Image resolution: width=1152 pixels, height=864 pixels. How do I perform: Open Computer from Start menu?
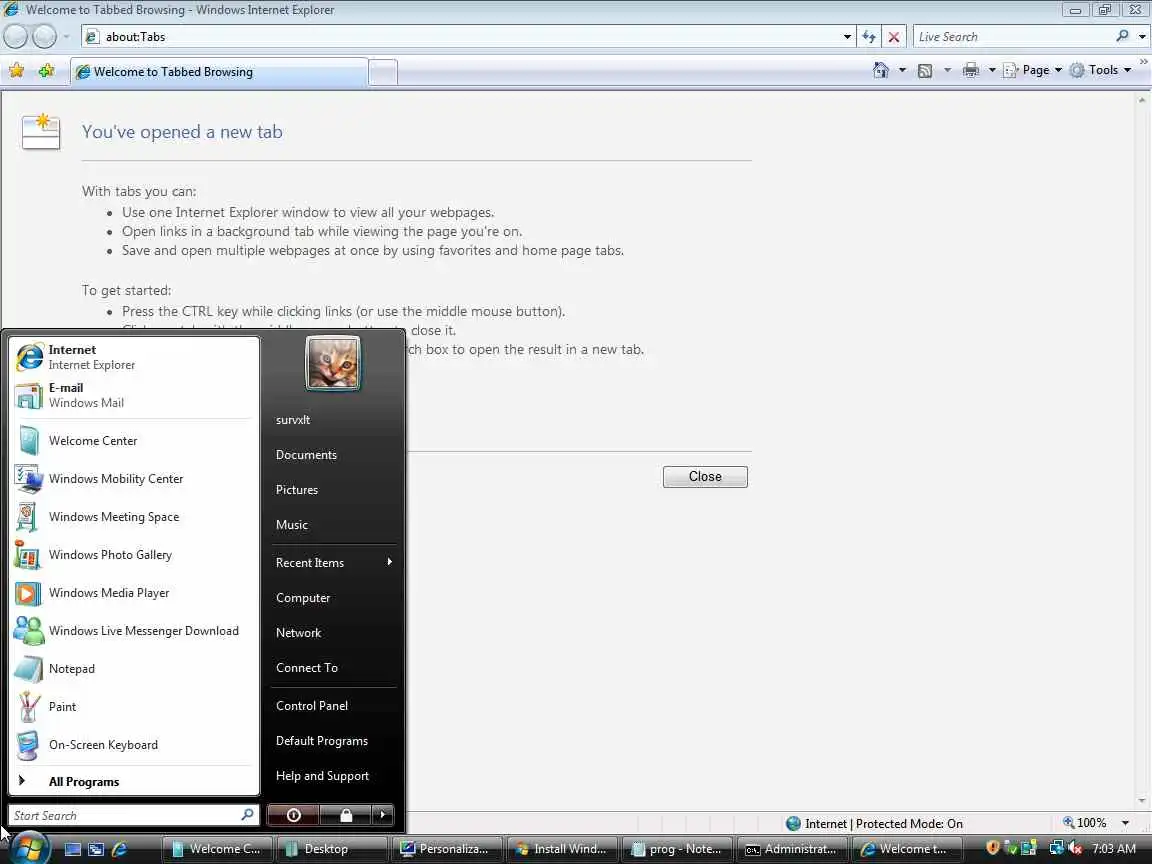pyautogui.click(x=334, y=598)
